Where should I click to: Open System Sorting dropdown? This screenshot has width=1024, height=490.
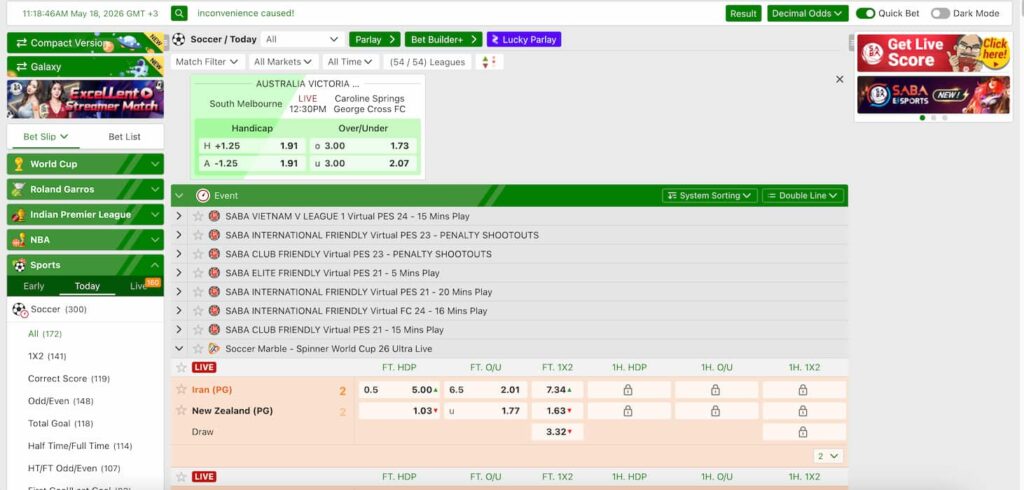(709, 195)
